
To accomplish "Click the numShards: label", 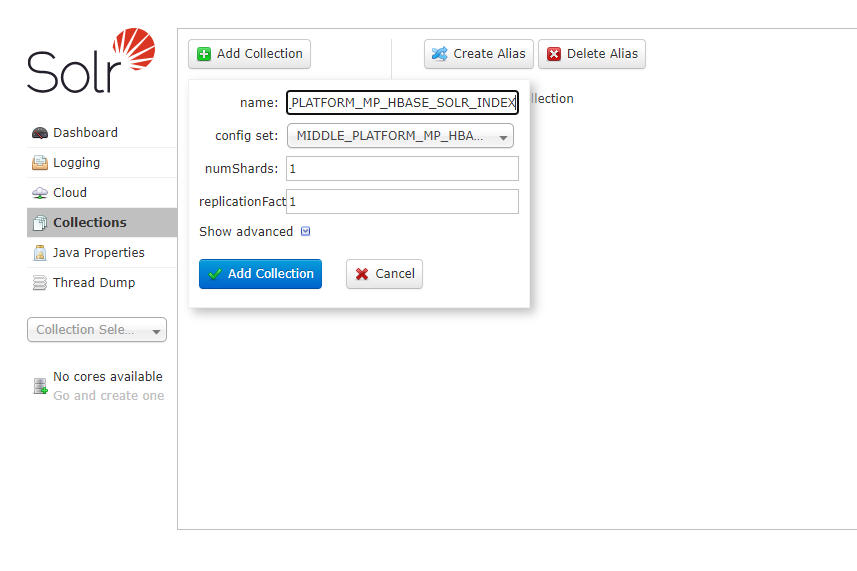I will (242, 169).
